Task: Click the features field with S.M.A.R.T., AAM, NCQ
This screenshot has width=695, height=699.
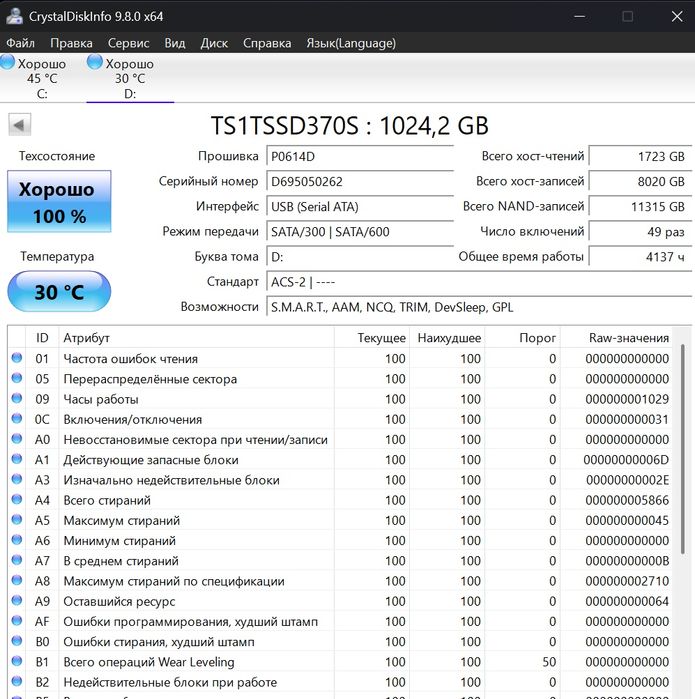Action: coord(479,307)
